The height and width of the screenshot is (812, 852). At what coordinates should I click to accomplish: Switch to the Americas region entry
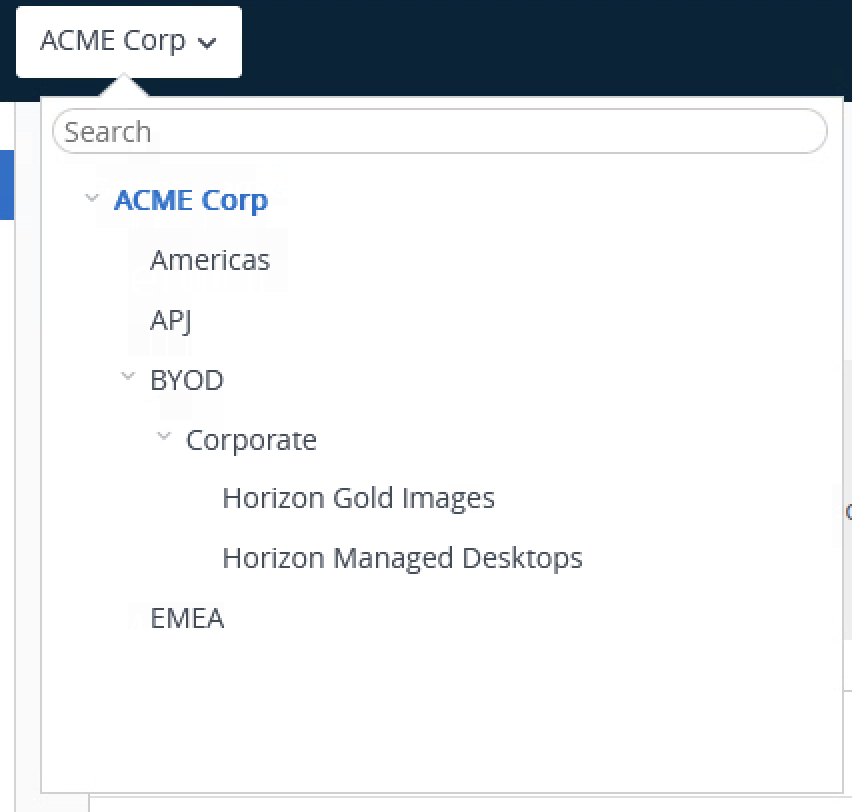pos(210,260)
